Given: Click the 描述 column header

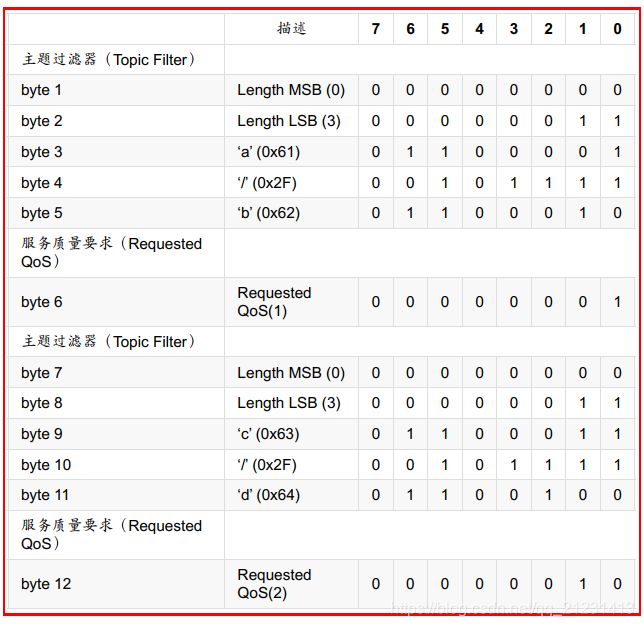Looking at the screenshot, I should pyautogui.click(x=291, y=29).
